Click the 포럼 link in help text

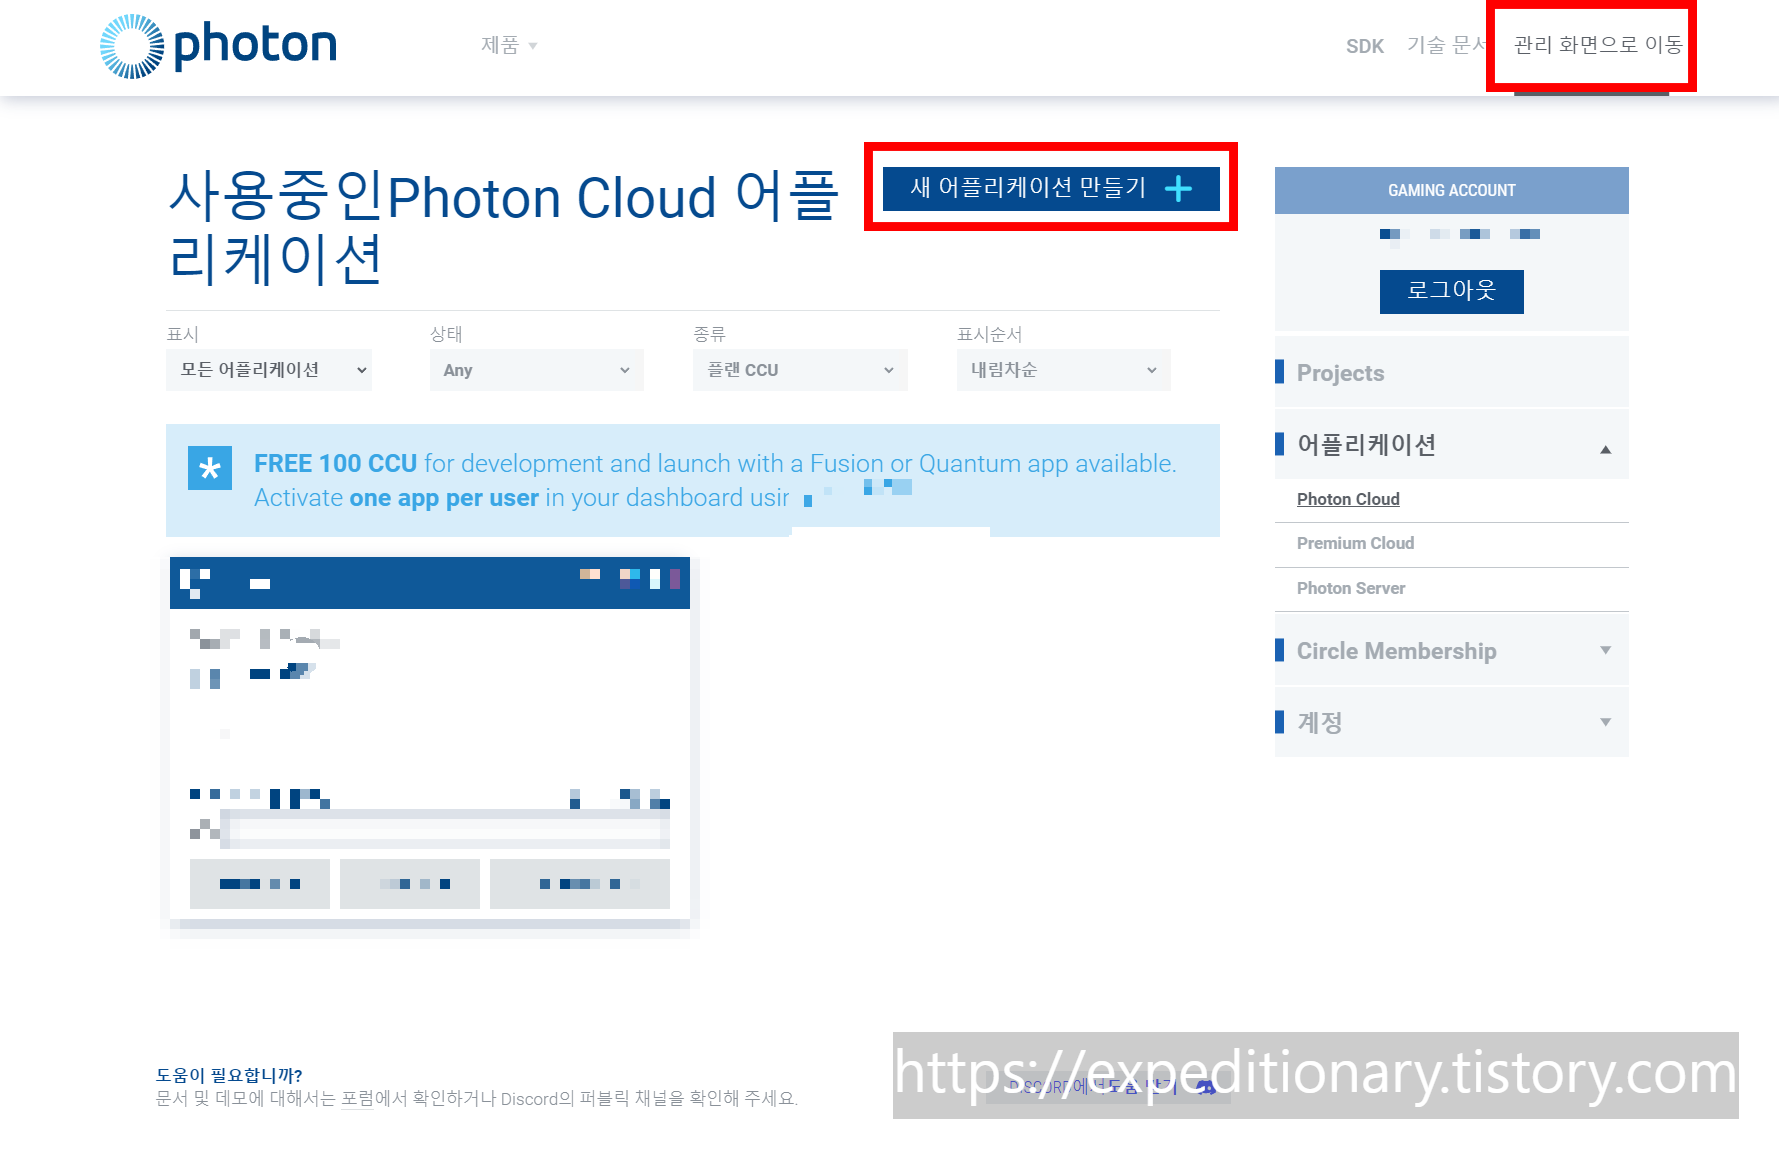click(x=357, y=1099)
